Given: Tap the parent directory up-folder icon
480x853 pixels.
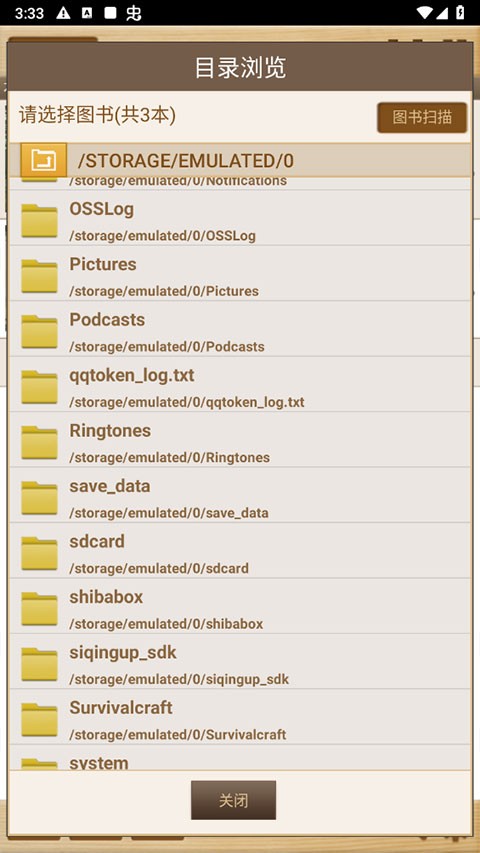Looking at the screenshot, I should [x=44, y=160].
